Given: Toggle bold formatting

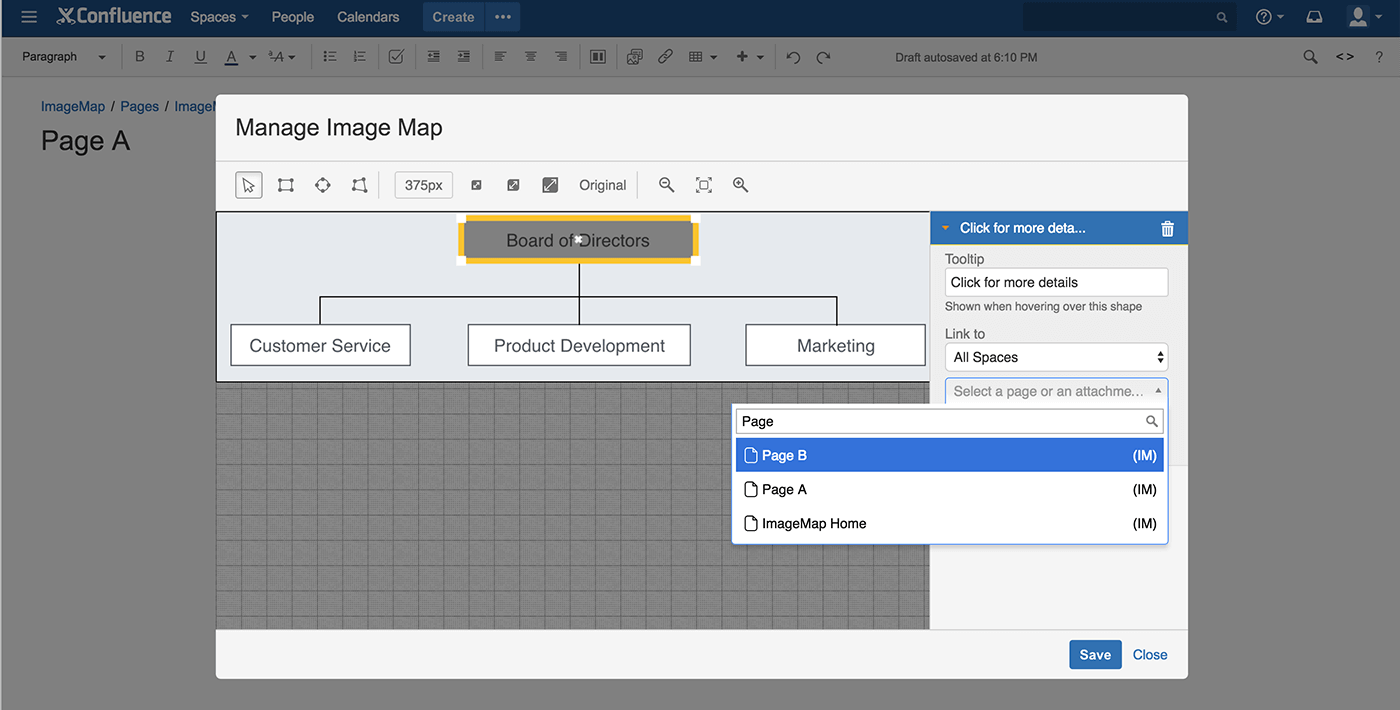Looking at the screenshot, I should (x=139, y=56).
